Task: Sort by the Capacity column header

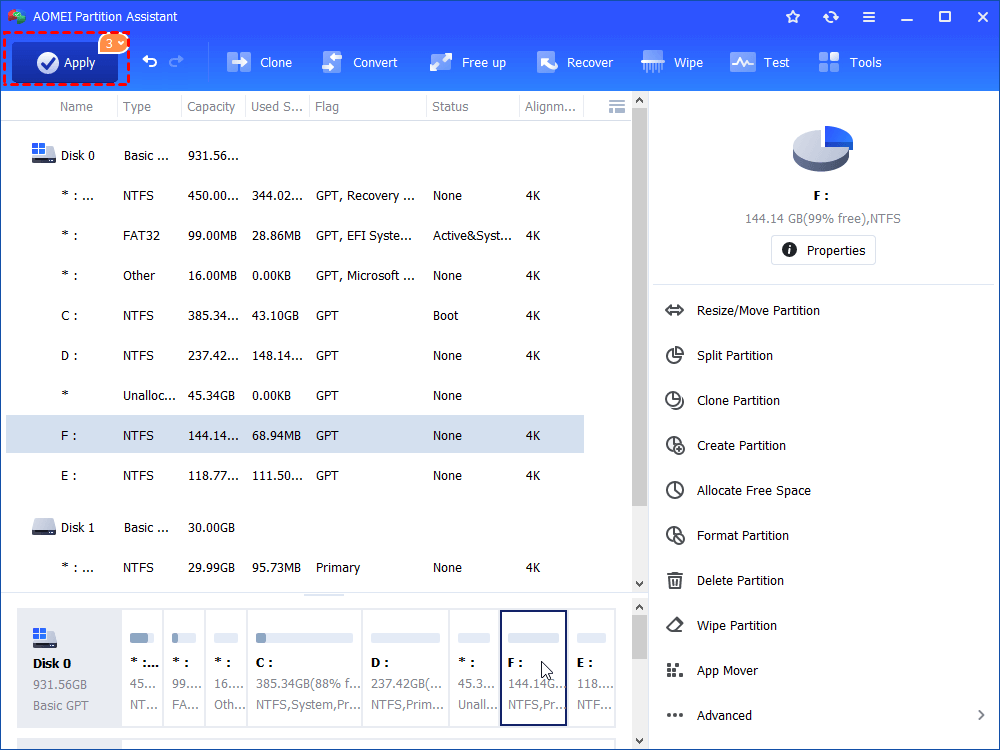Action: (211, 107)
